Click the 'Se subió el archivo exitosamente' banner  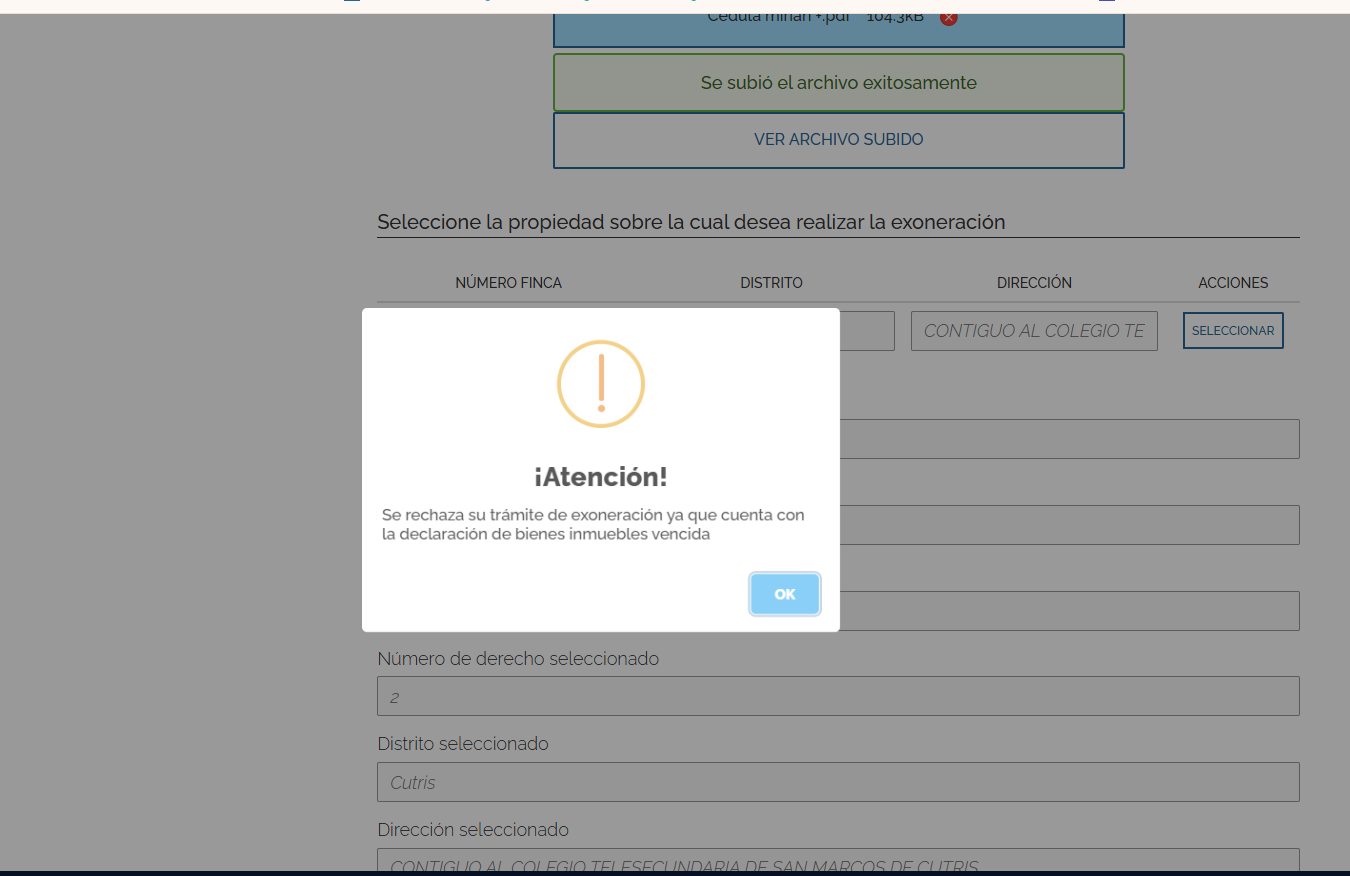point(838,83)
